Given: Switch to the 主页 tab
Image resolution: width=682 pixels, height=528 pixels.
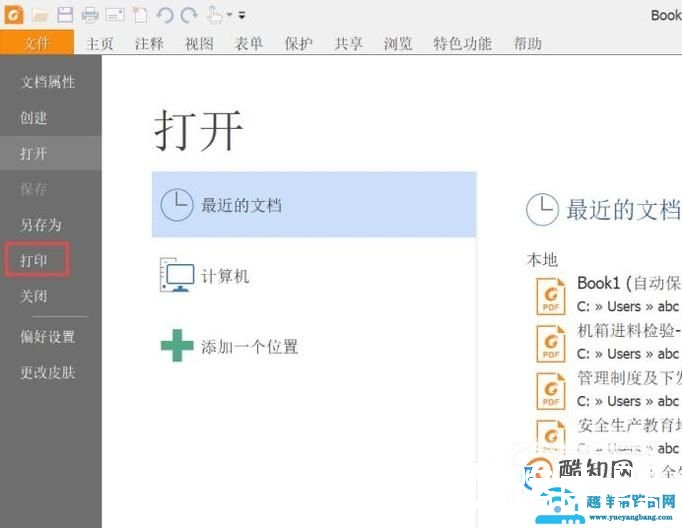Looking at the screenshot, I should [x=100, y=43].
